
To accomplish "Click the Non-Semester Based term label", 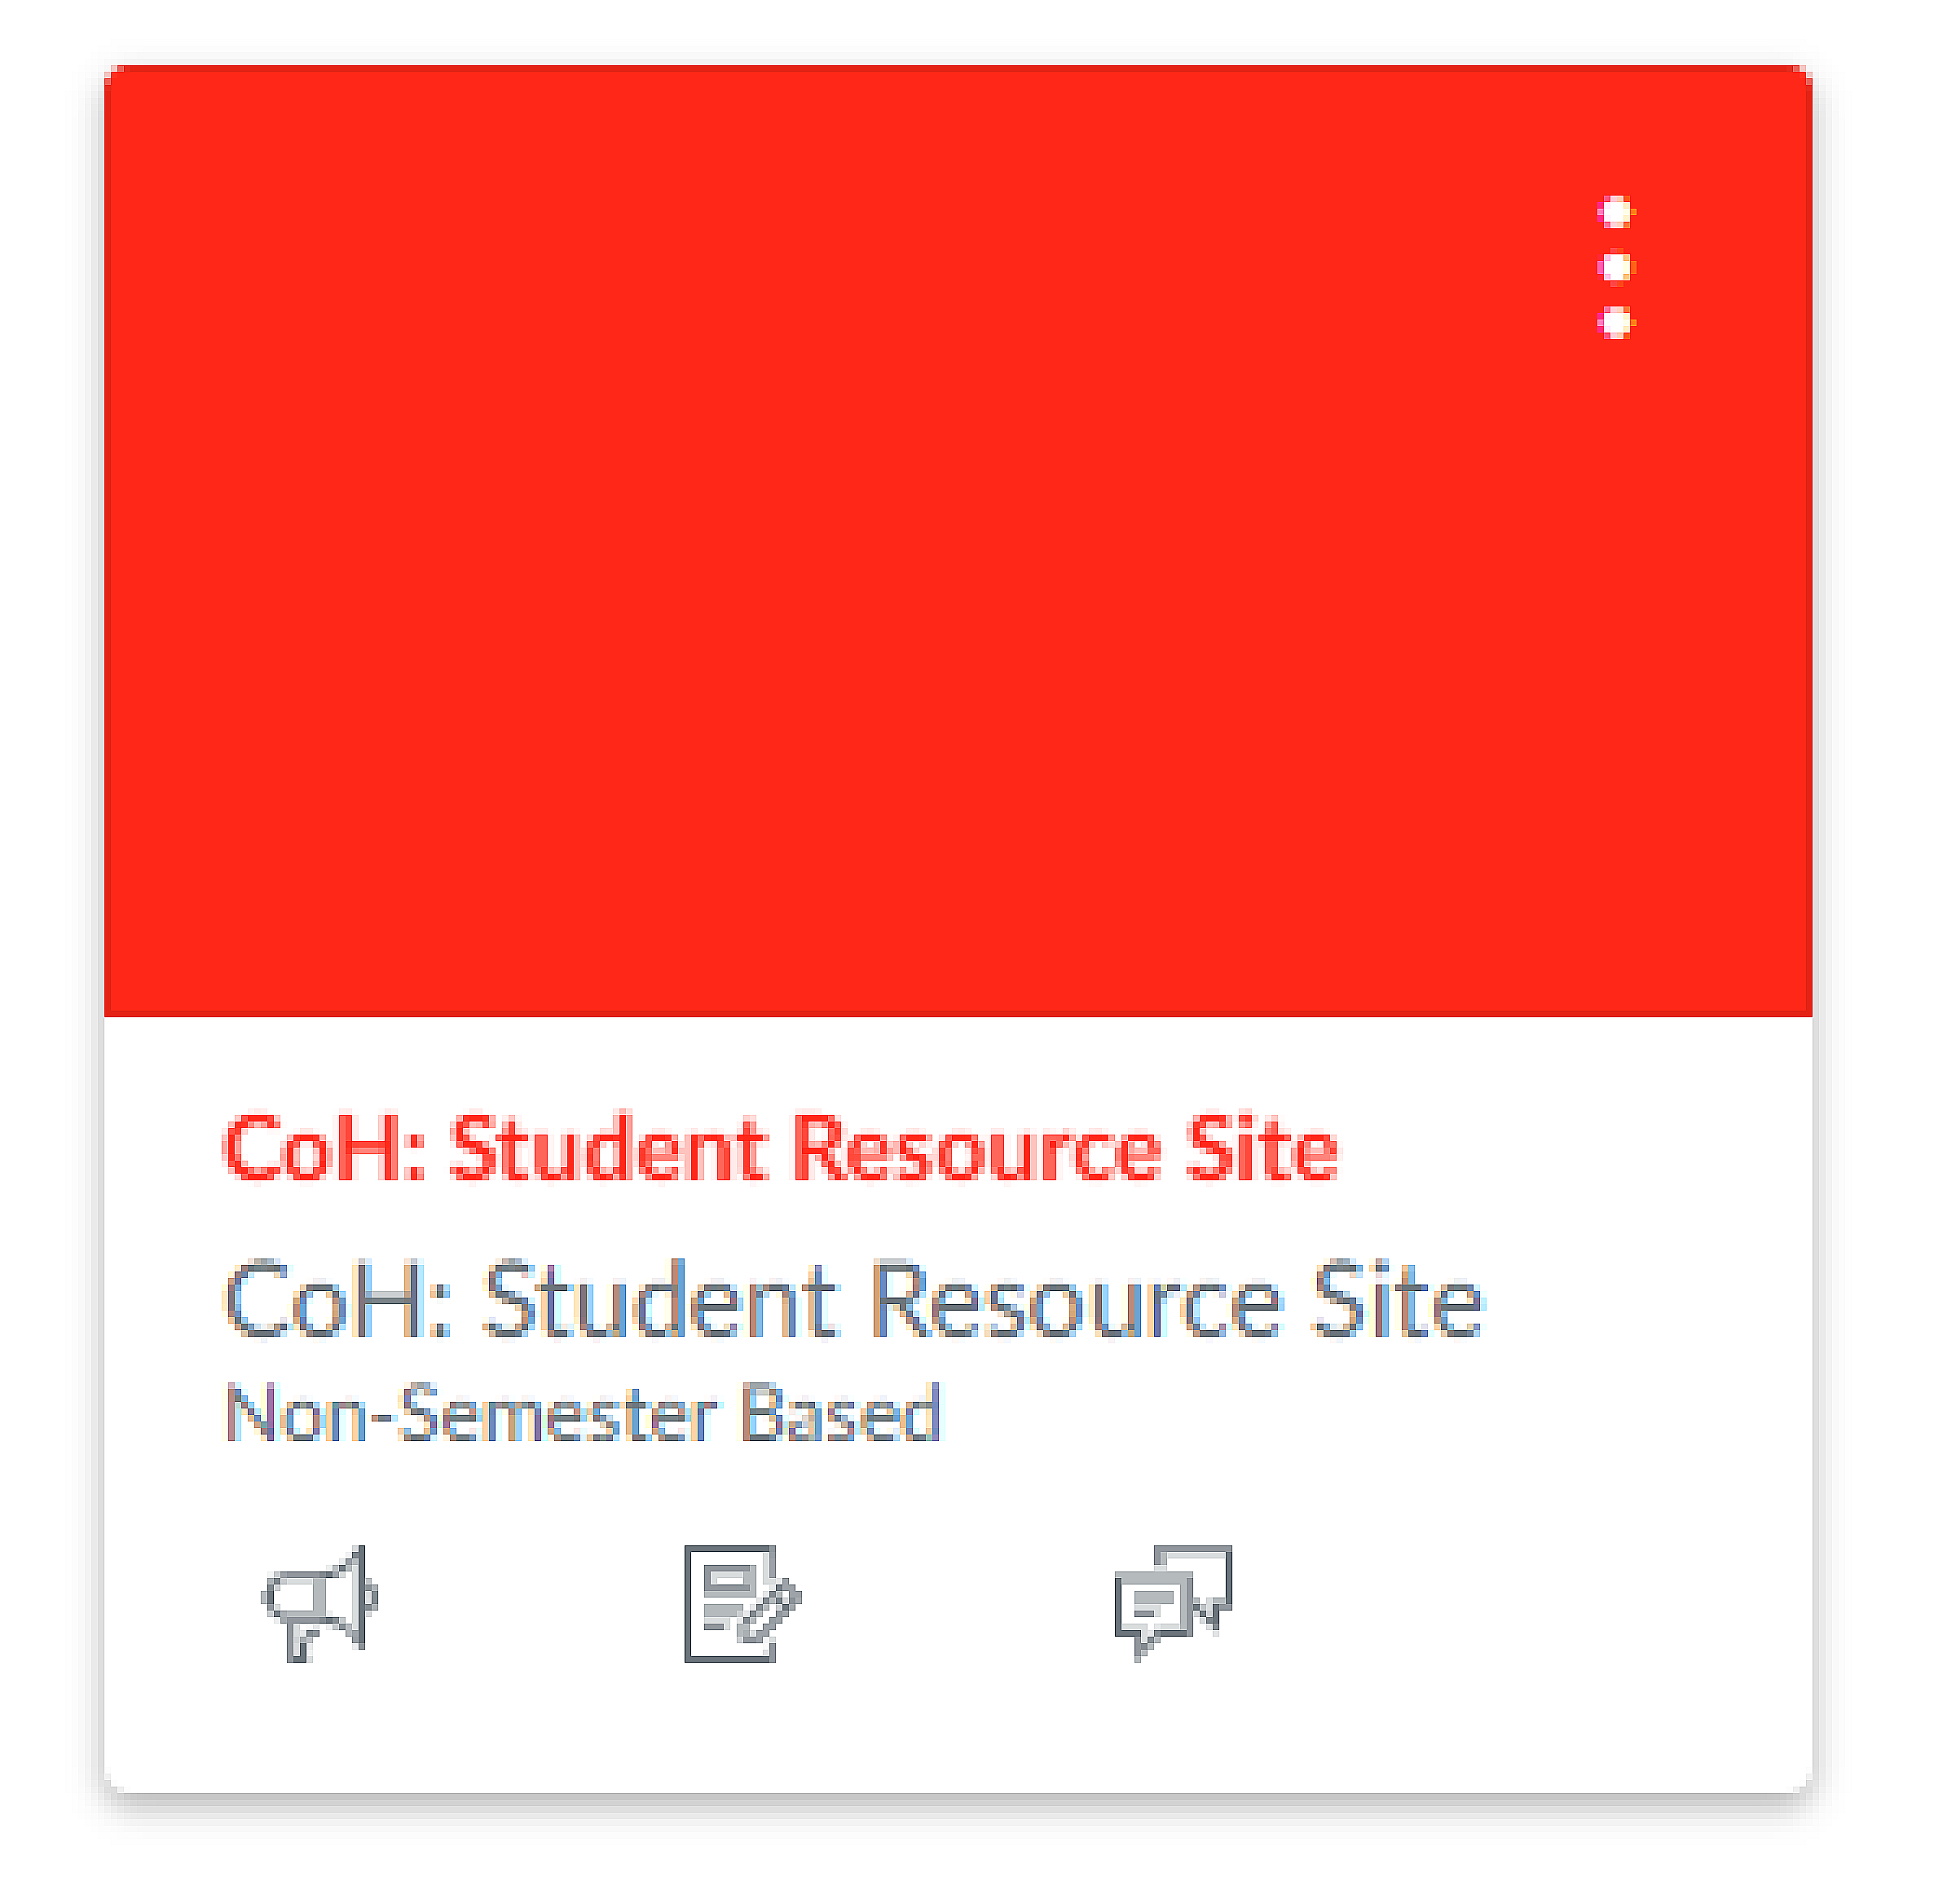I will click(x=583, y=1413).
